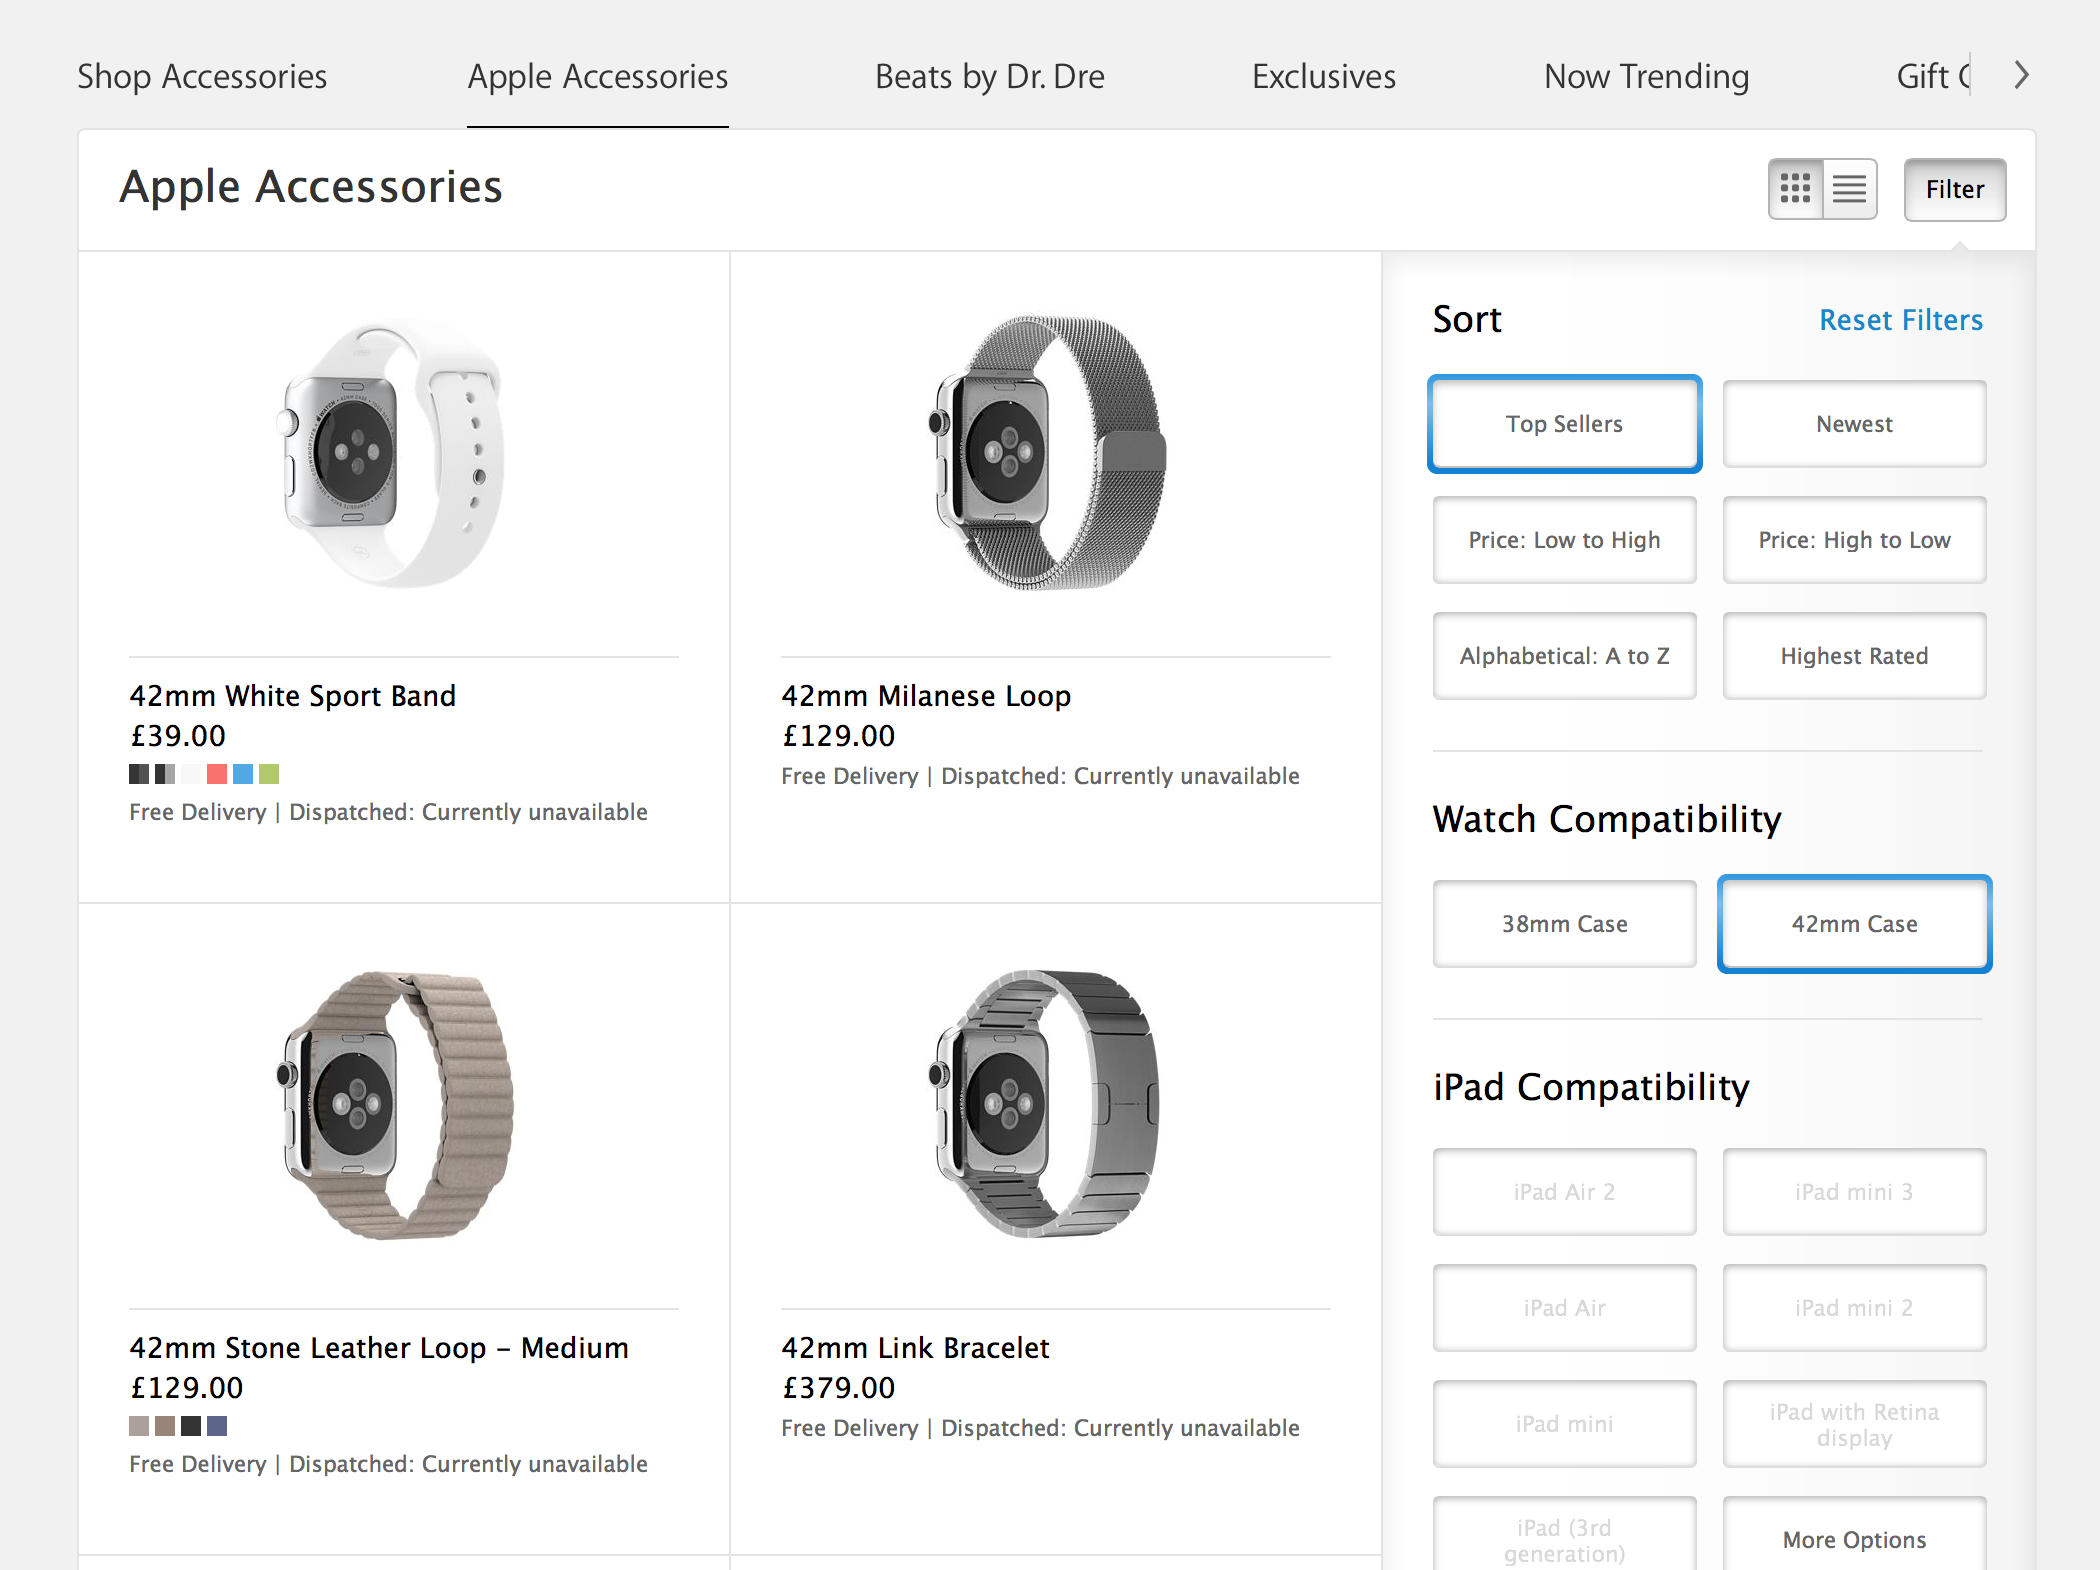The width and height of the screenshot is (2100, 1570).
Task: Open the 42mm White Sport Band product title
Action: pyautogui.click(x=292, y=696)
